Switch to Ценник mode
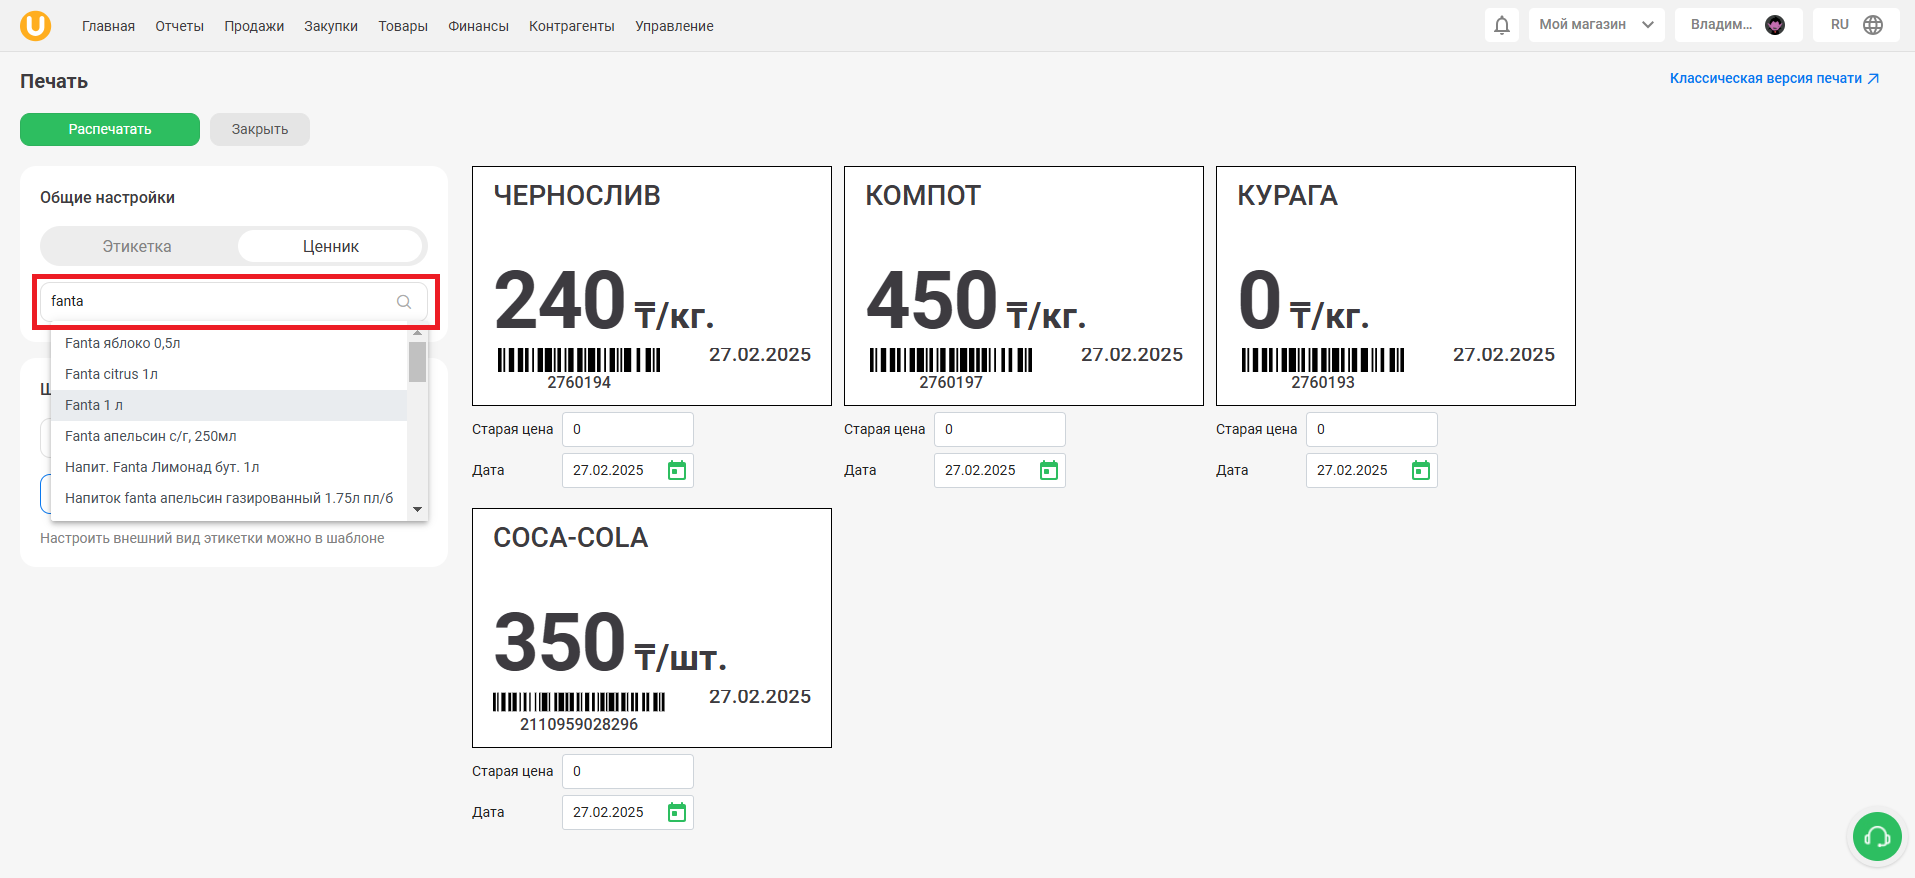This screenshot has height=878, width=1915. [x=331, y=246]
